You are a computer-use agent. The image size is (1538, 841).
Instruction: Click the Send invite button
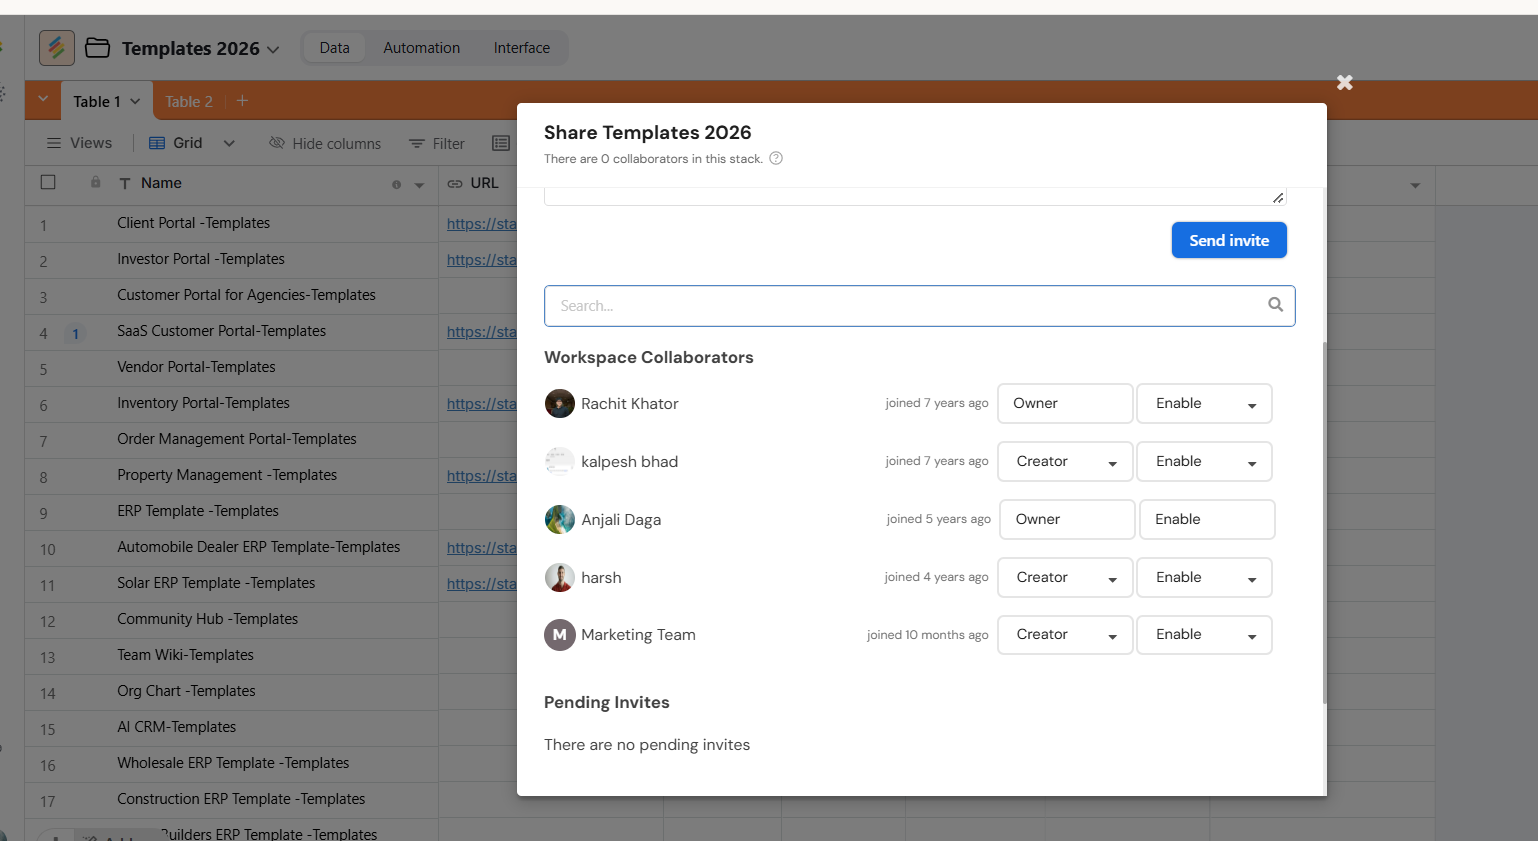1229,240
